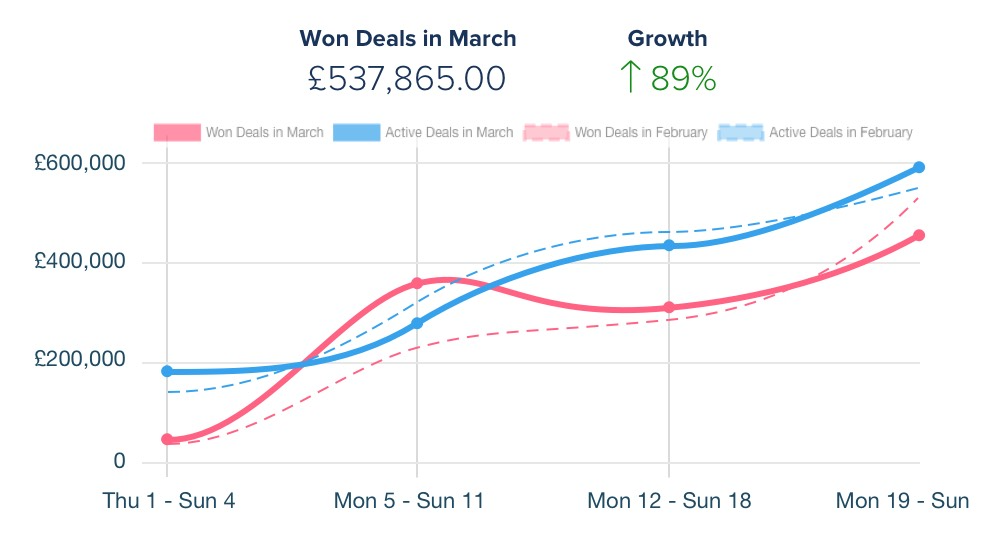Click the £400,000 y-axis label

click(x=80, y=261)
